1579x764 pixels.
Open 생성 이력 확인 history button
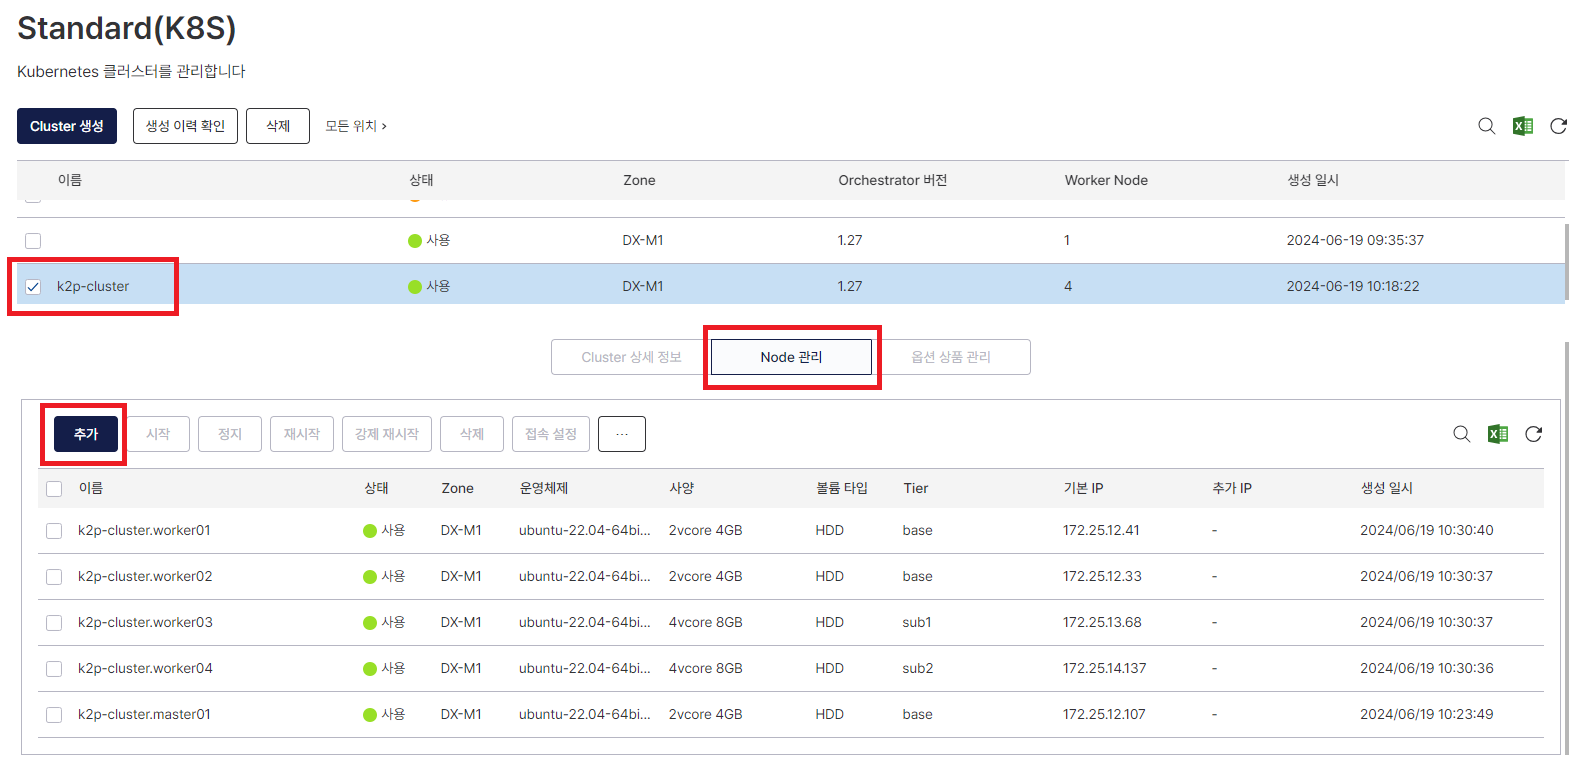click(x=185, y=126)
